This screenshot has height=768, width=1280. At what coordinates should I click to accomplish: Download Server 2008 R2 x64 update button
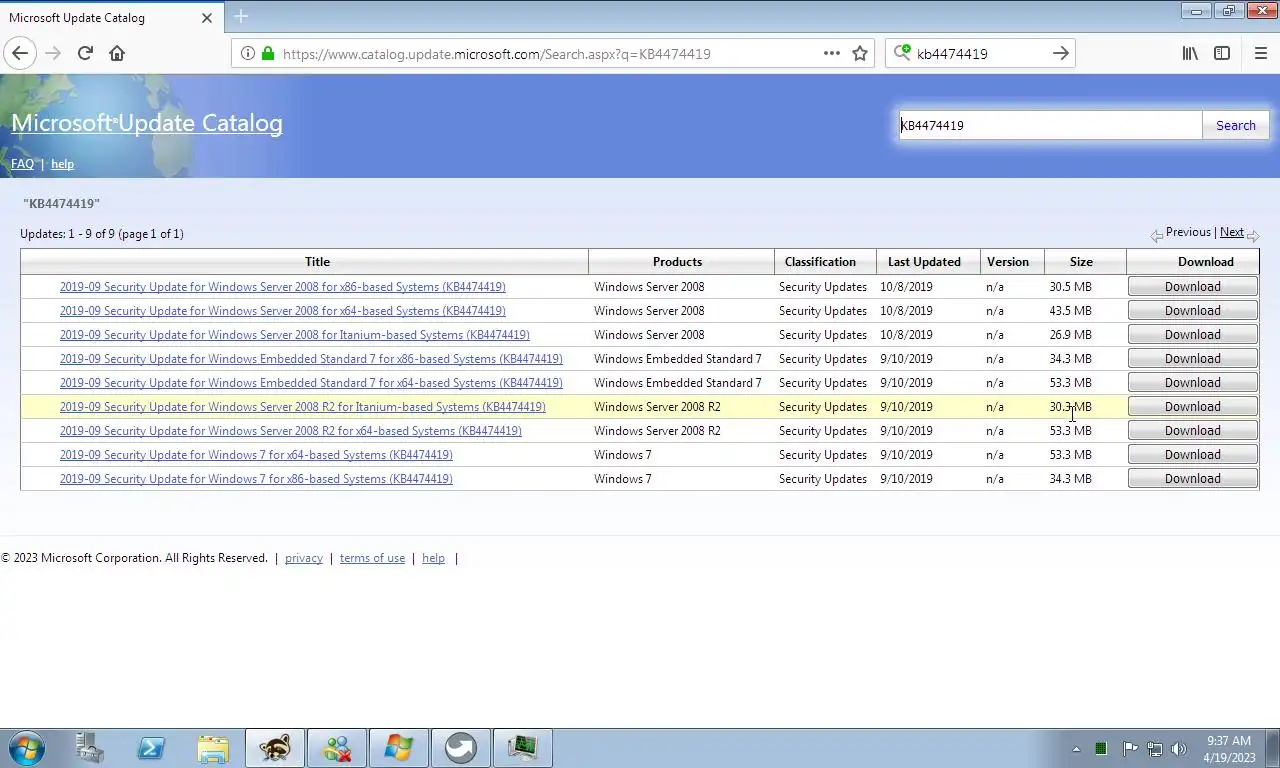coord(1192,431)
